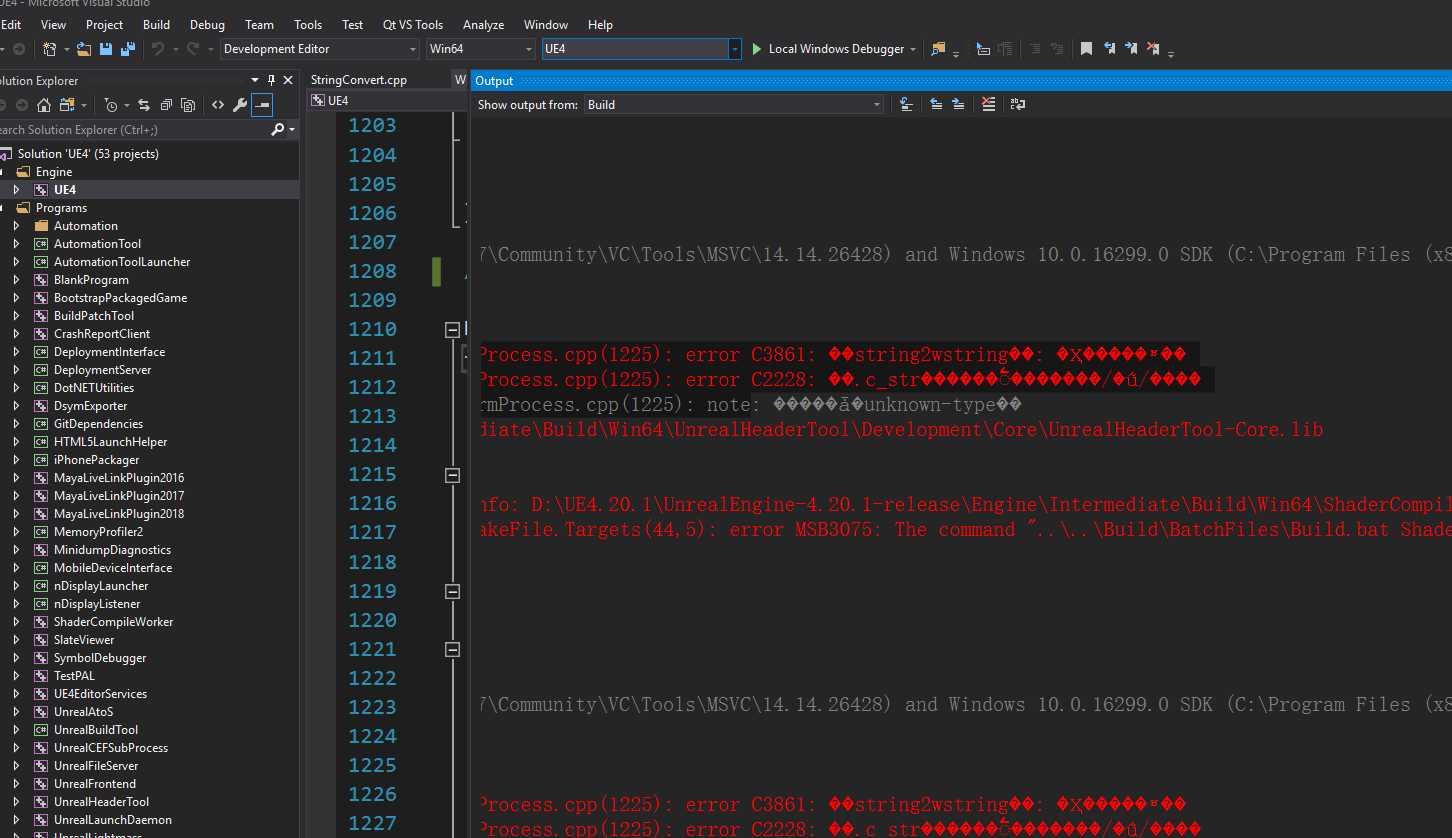Click Switch Views icon in Solution Explorer

(67, 105)
